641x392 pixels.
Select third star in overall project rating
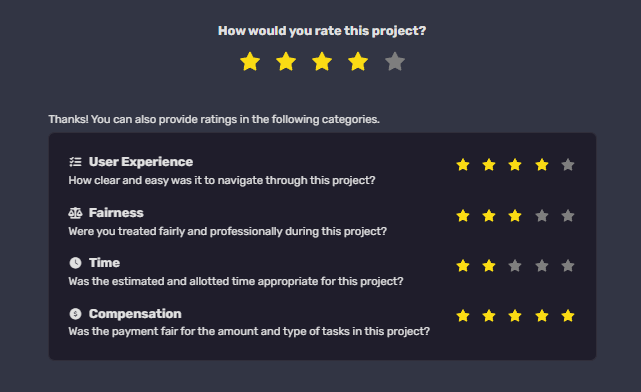tap(322, 62)
